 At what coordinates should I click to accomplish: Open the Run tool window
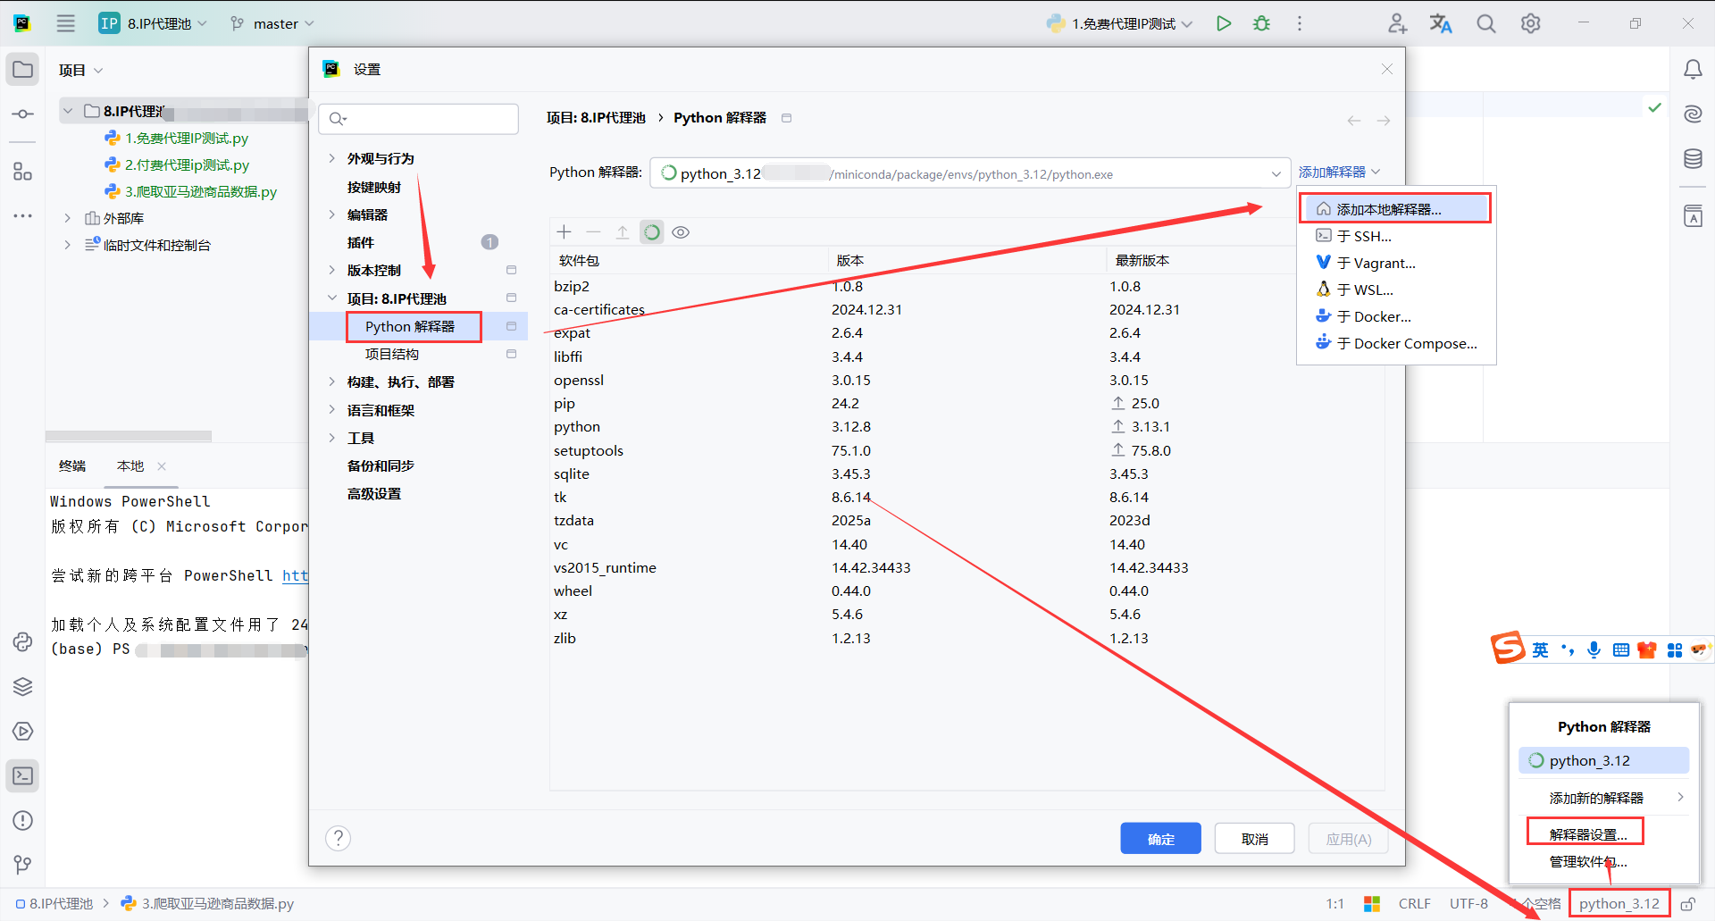[22, 731]
